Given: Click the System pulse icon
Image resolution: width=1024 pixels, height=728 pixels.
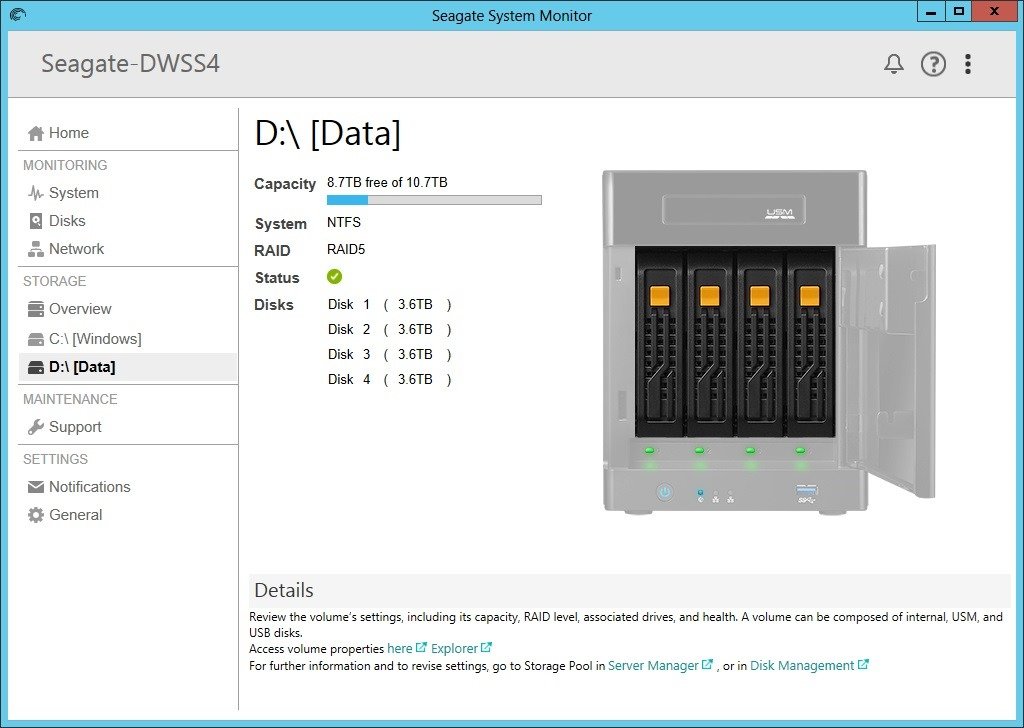Looking at the screenshot, I should (35, 193).
